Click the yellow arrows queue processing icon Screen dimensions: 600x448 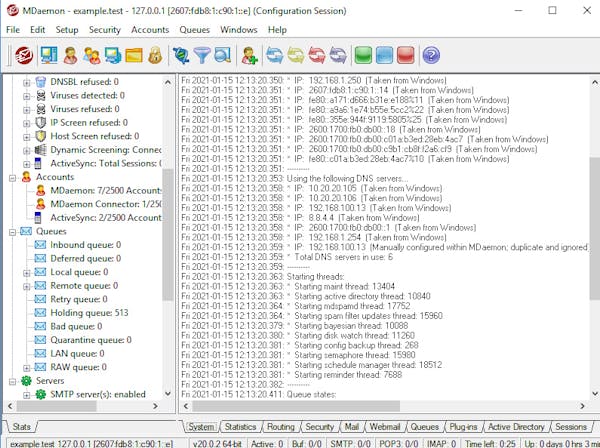[x=296, y=55]
